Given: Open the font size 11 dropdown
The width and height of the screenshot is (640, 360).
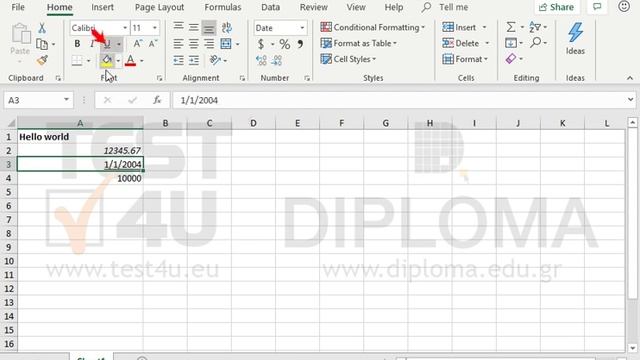Looking at the screenshot, I should 155,28.
